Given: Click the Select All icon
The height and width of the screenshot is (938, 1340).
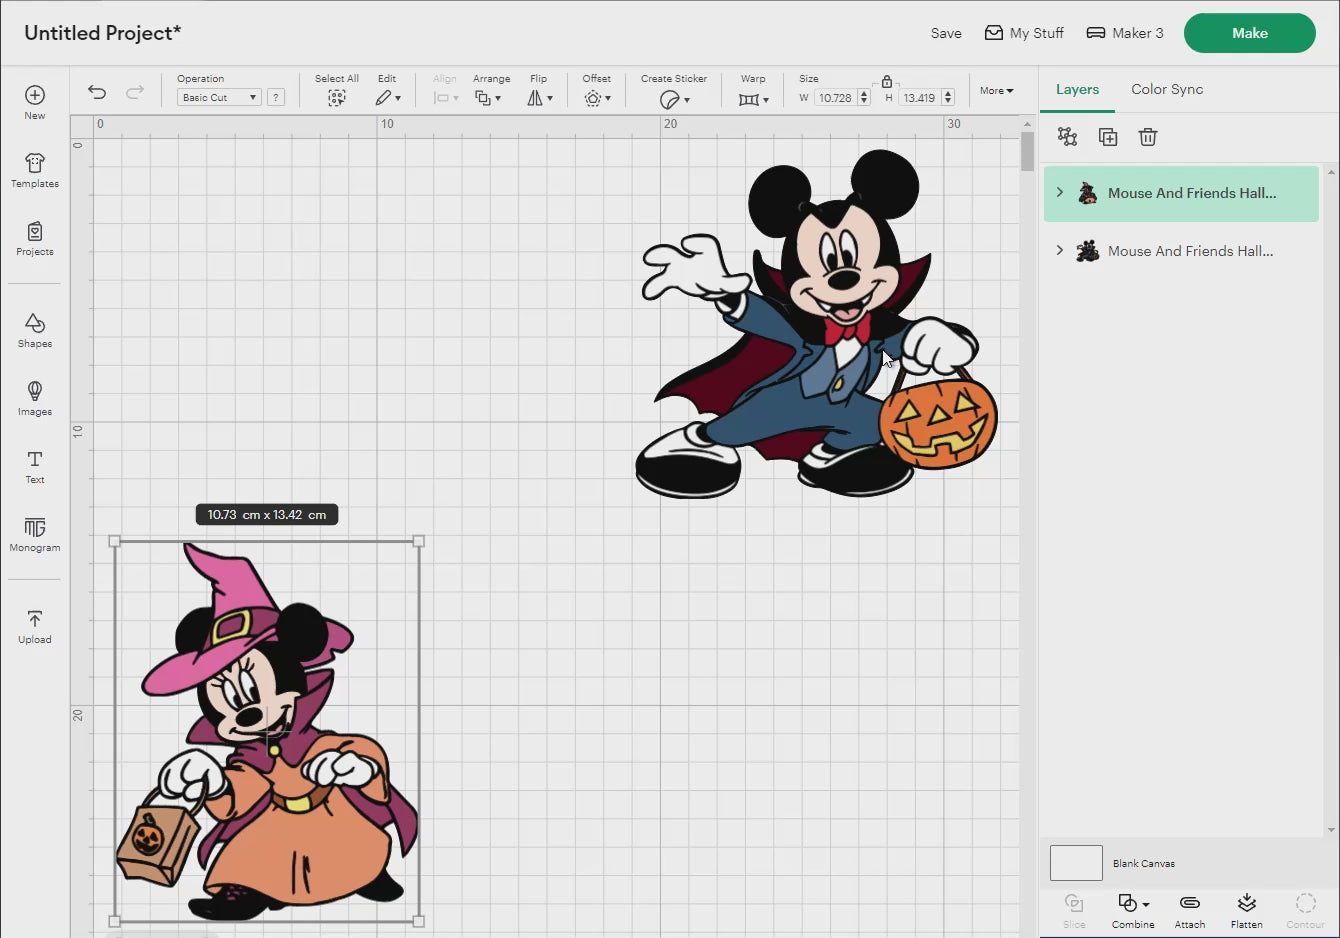Looking at the screenshot, I should click(x=337, y=98).
